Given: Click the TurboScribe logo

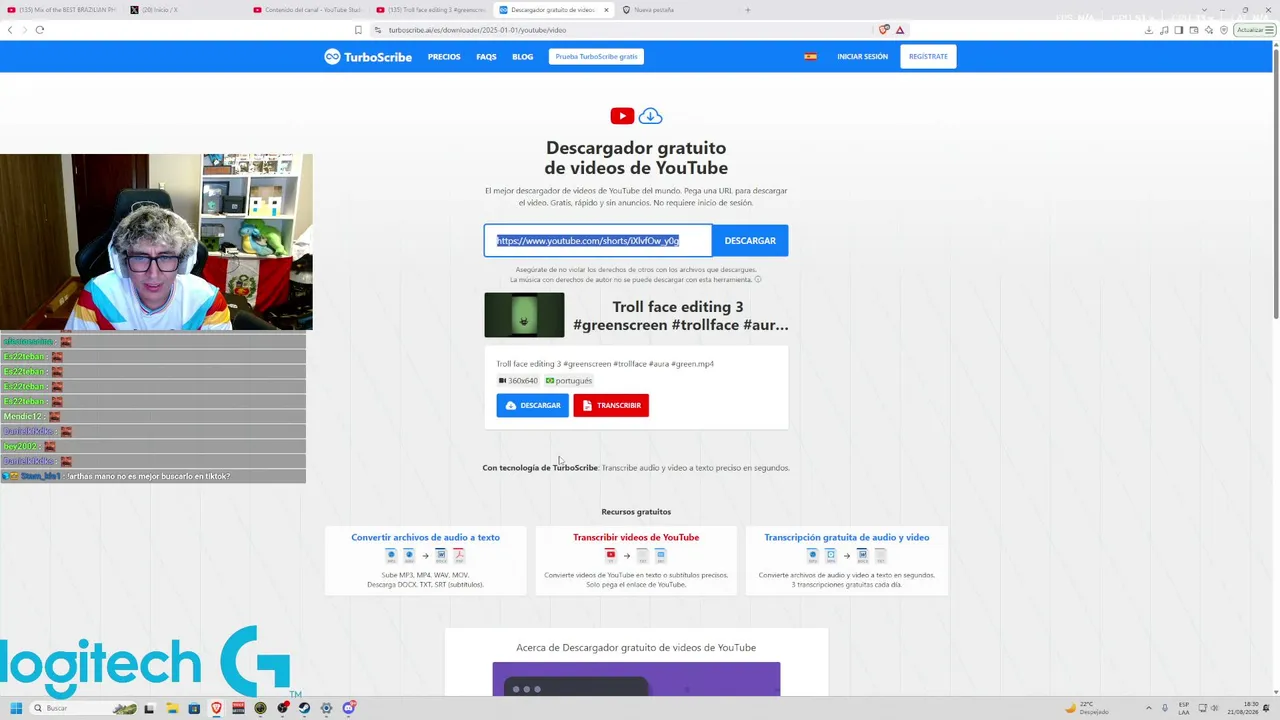Looking at the screenshot, I should [x=368, y=57].
